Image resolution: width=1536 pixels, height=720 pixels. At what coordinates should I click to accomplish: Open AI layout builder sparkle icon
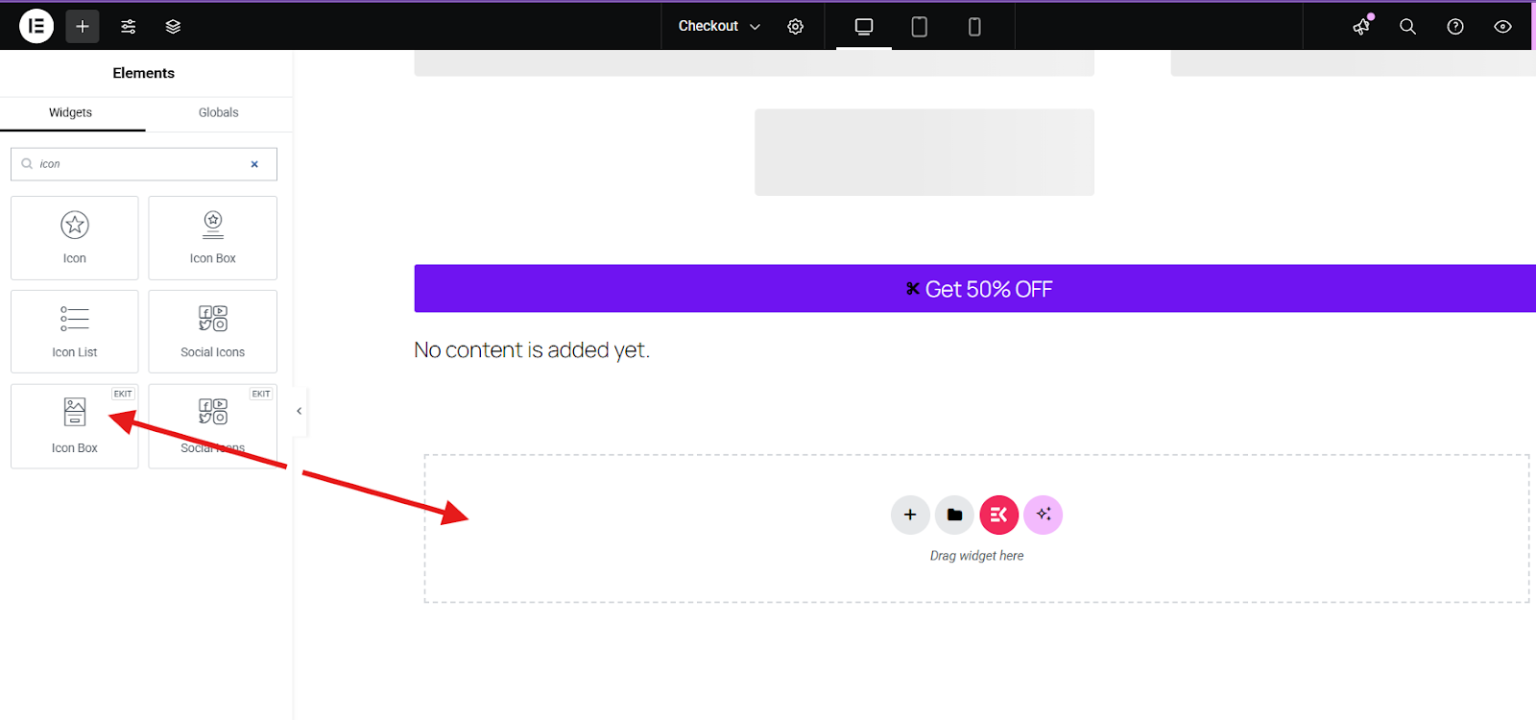[x=1043, y=514]
